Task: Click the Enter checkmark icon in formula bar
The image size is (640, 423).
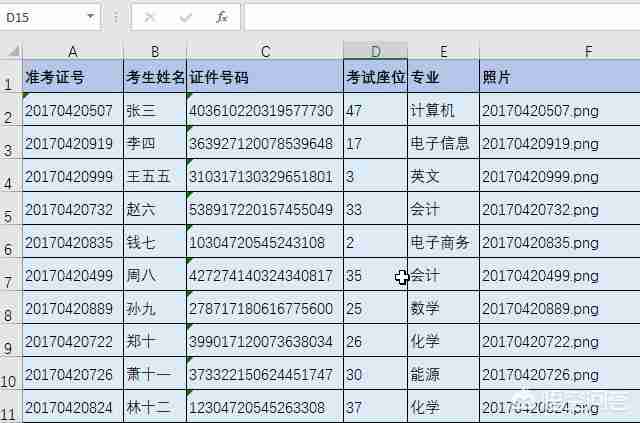Action: click(x=186, y=17)
